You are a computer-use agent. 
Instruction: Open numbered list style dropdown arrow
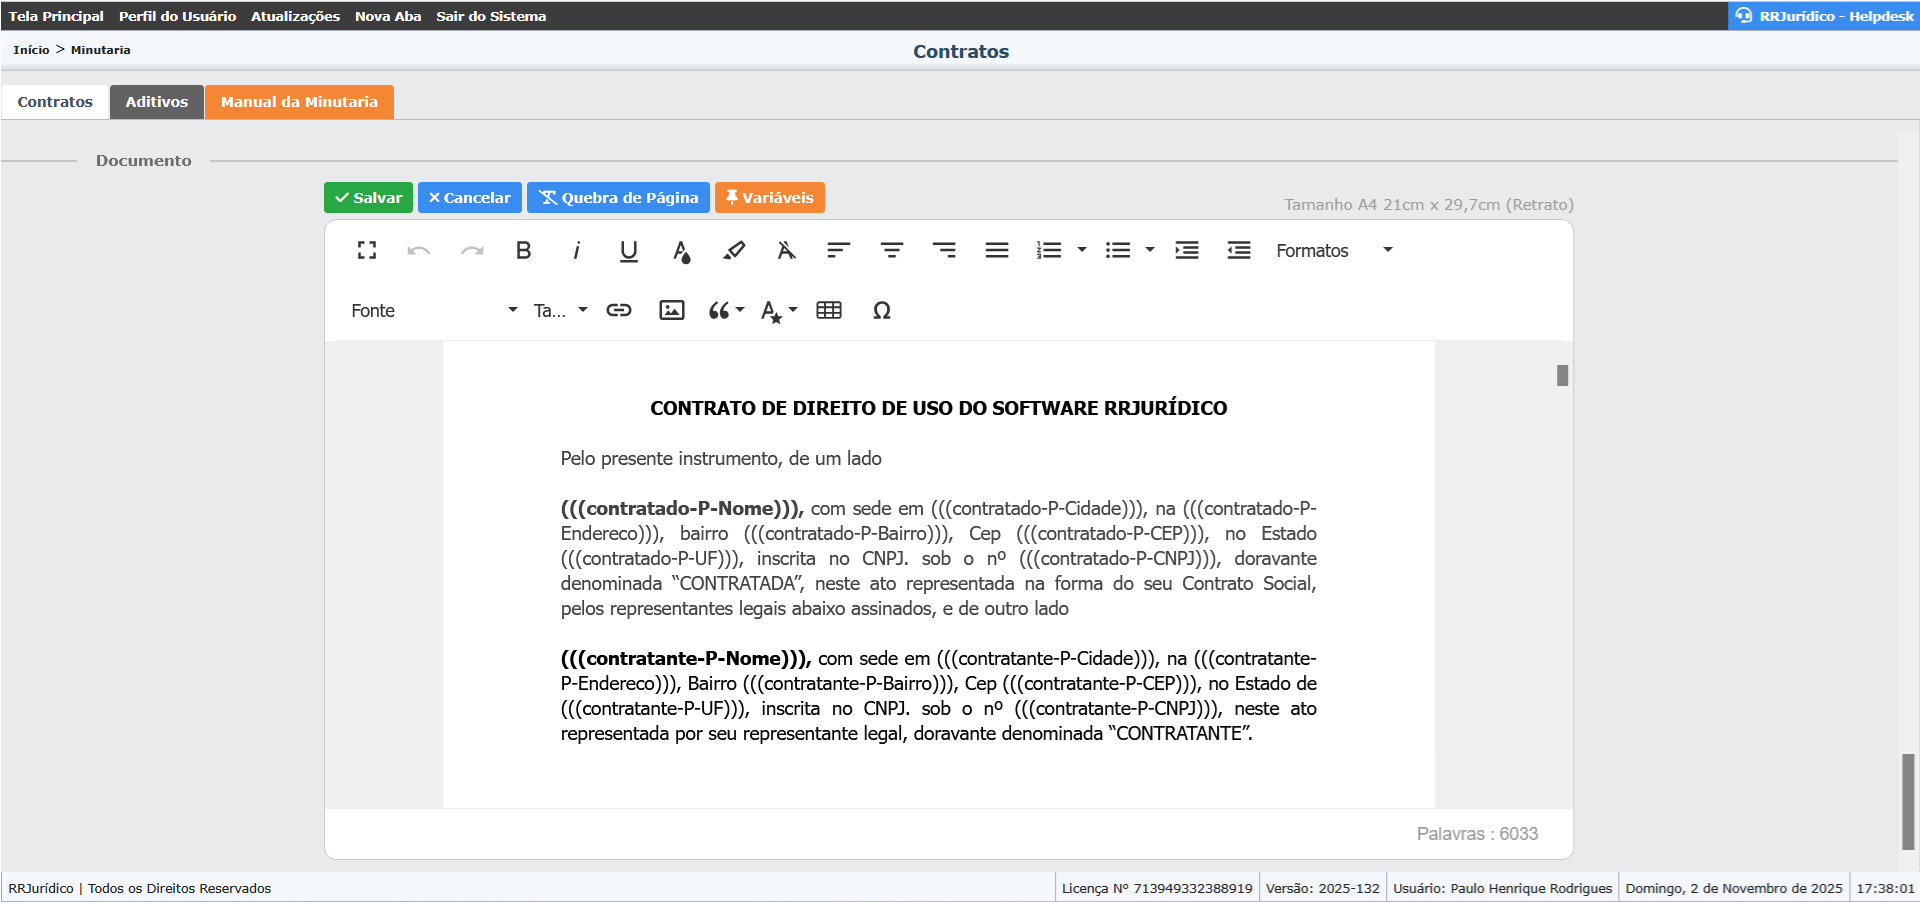1081,250
